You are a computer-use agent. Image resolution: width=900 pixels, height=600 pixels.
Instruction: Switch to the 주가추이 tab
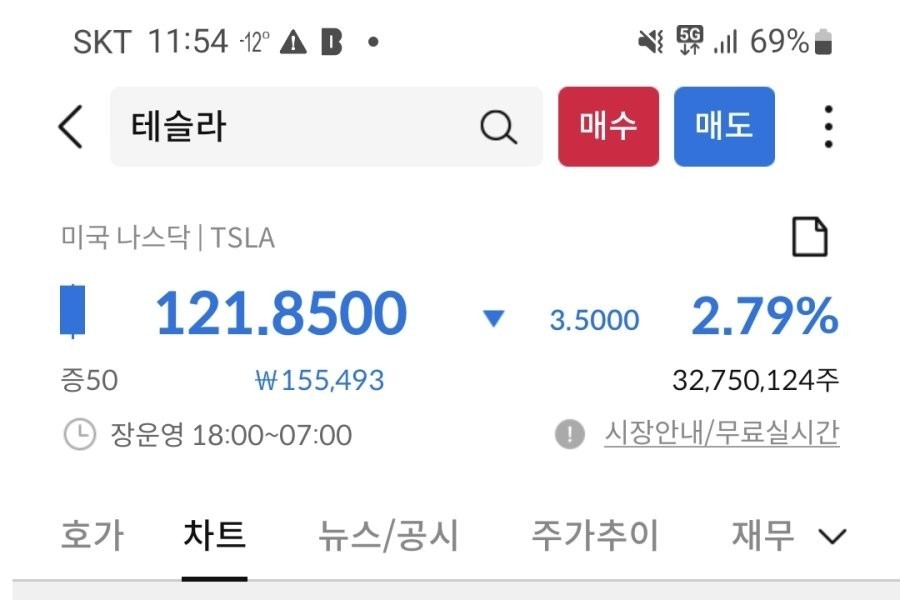[x=594, y=536]
